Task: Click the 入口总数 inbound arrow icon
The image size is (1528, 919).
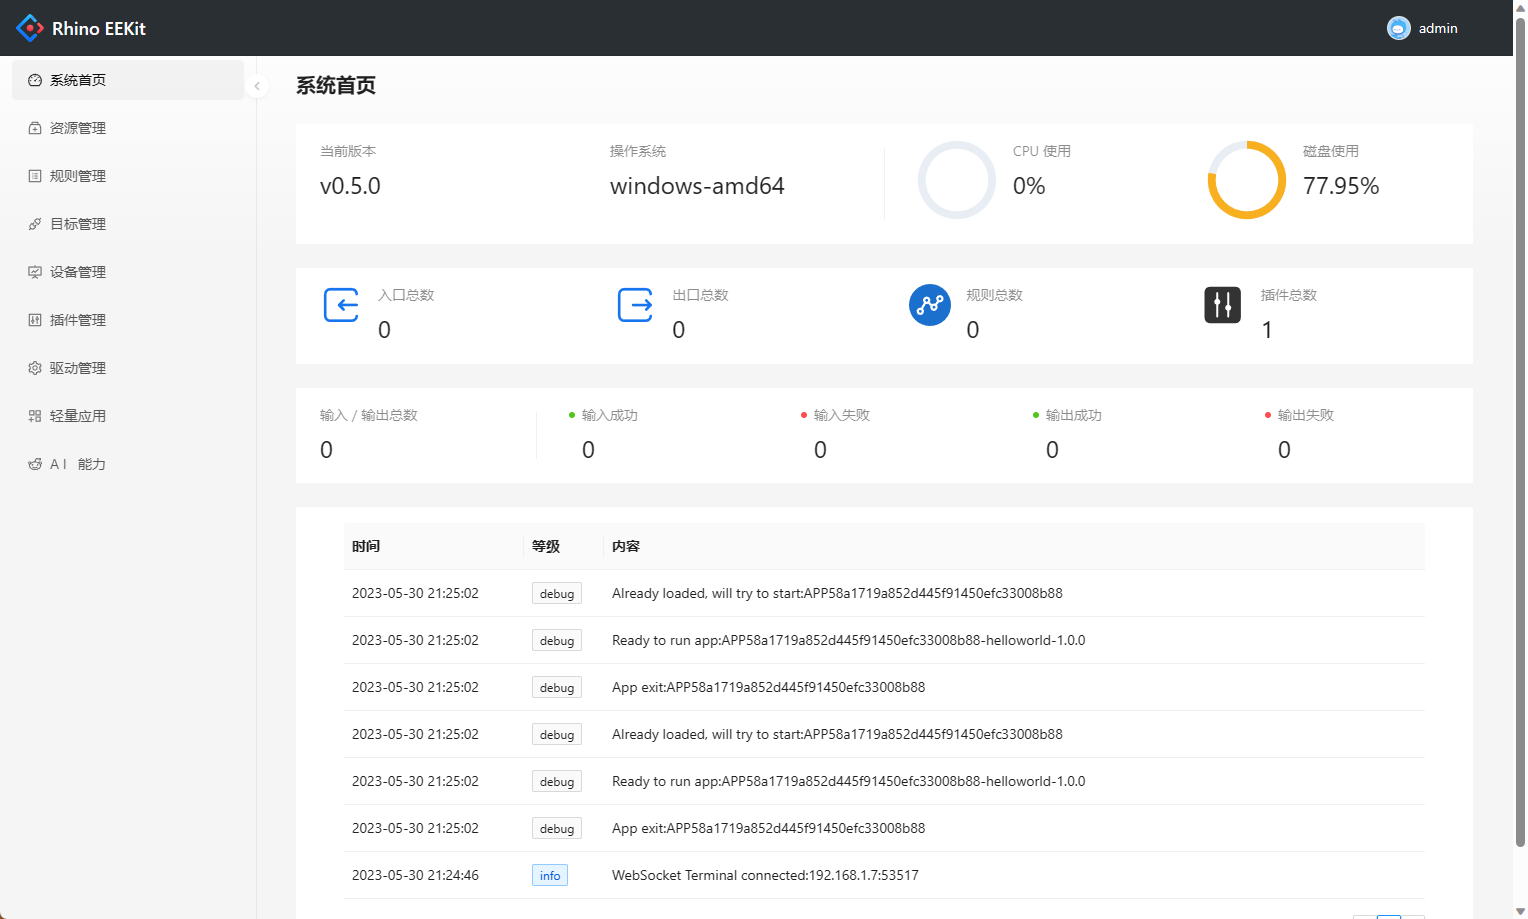Action: 341,305
